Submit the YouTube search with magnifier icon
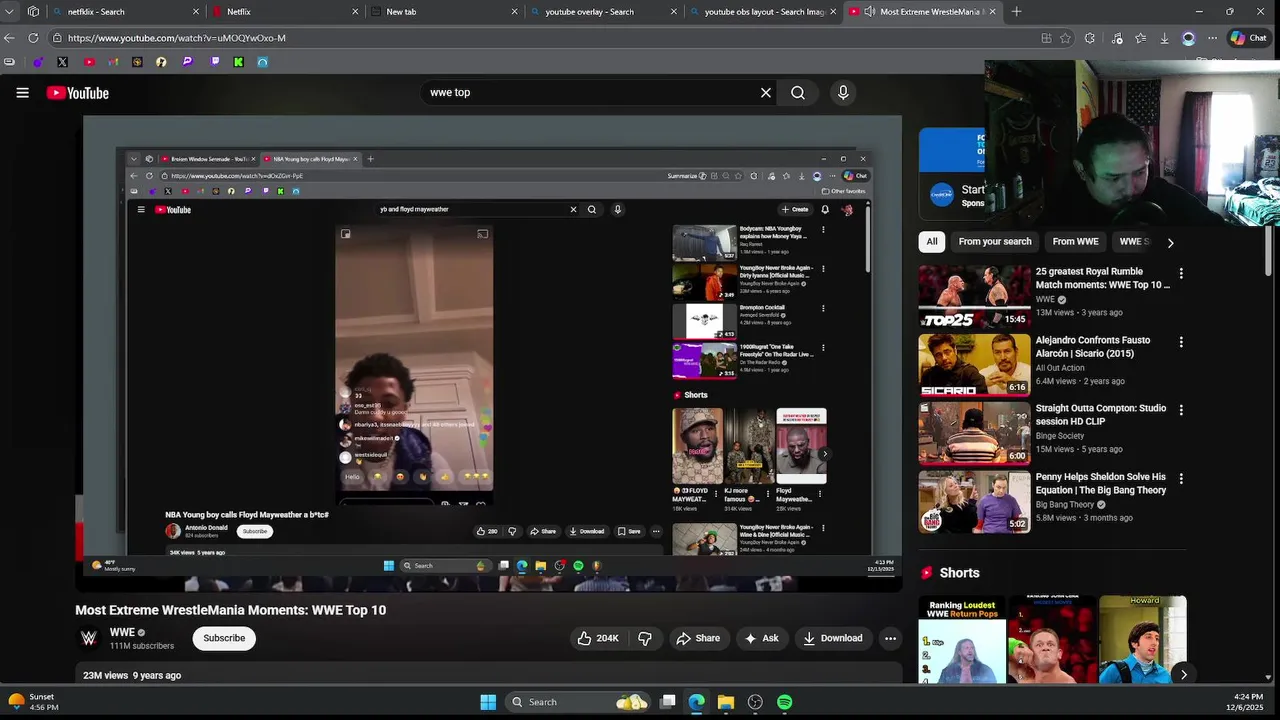This screenshot has width=1280, height=720. 798,92
